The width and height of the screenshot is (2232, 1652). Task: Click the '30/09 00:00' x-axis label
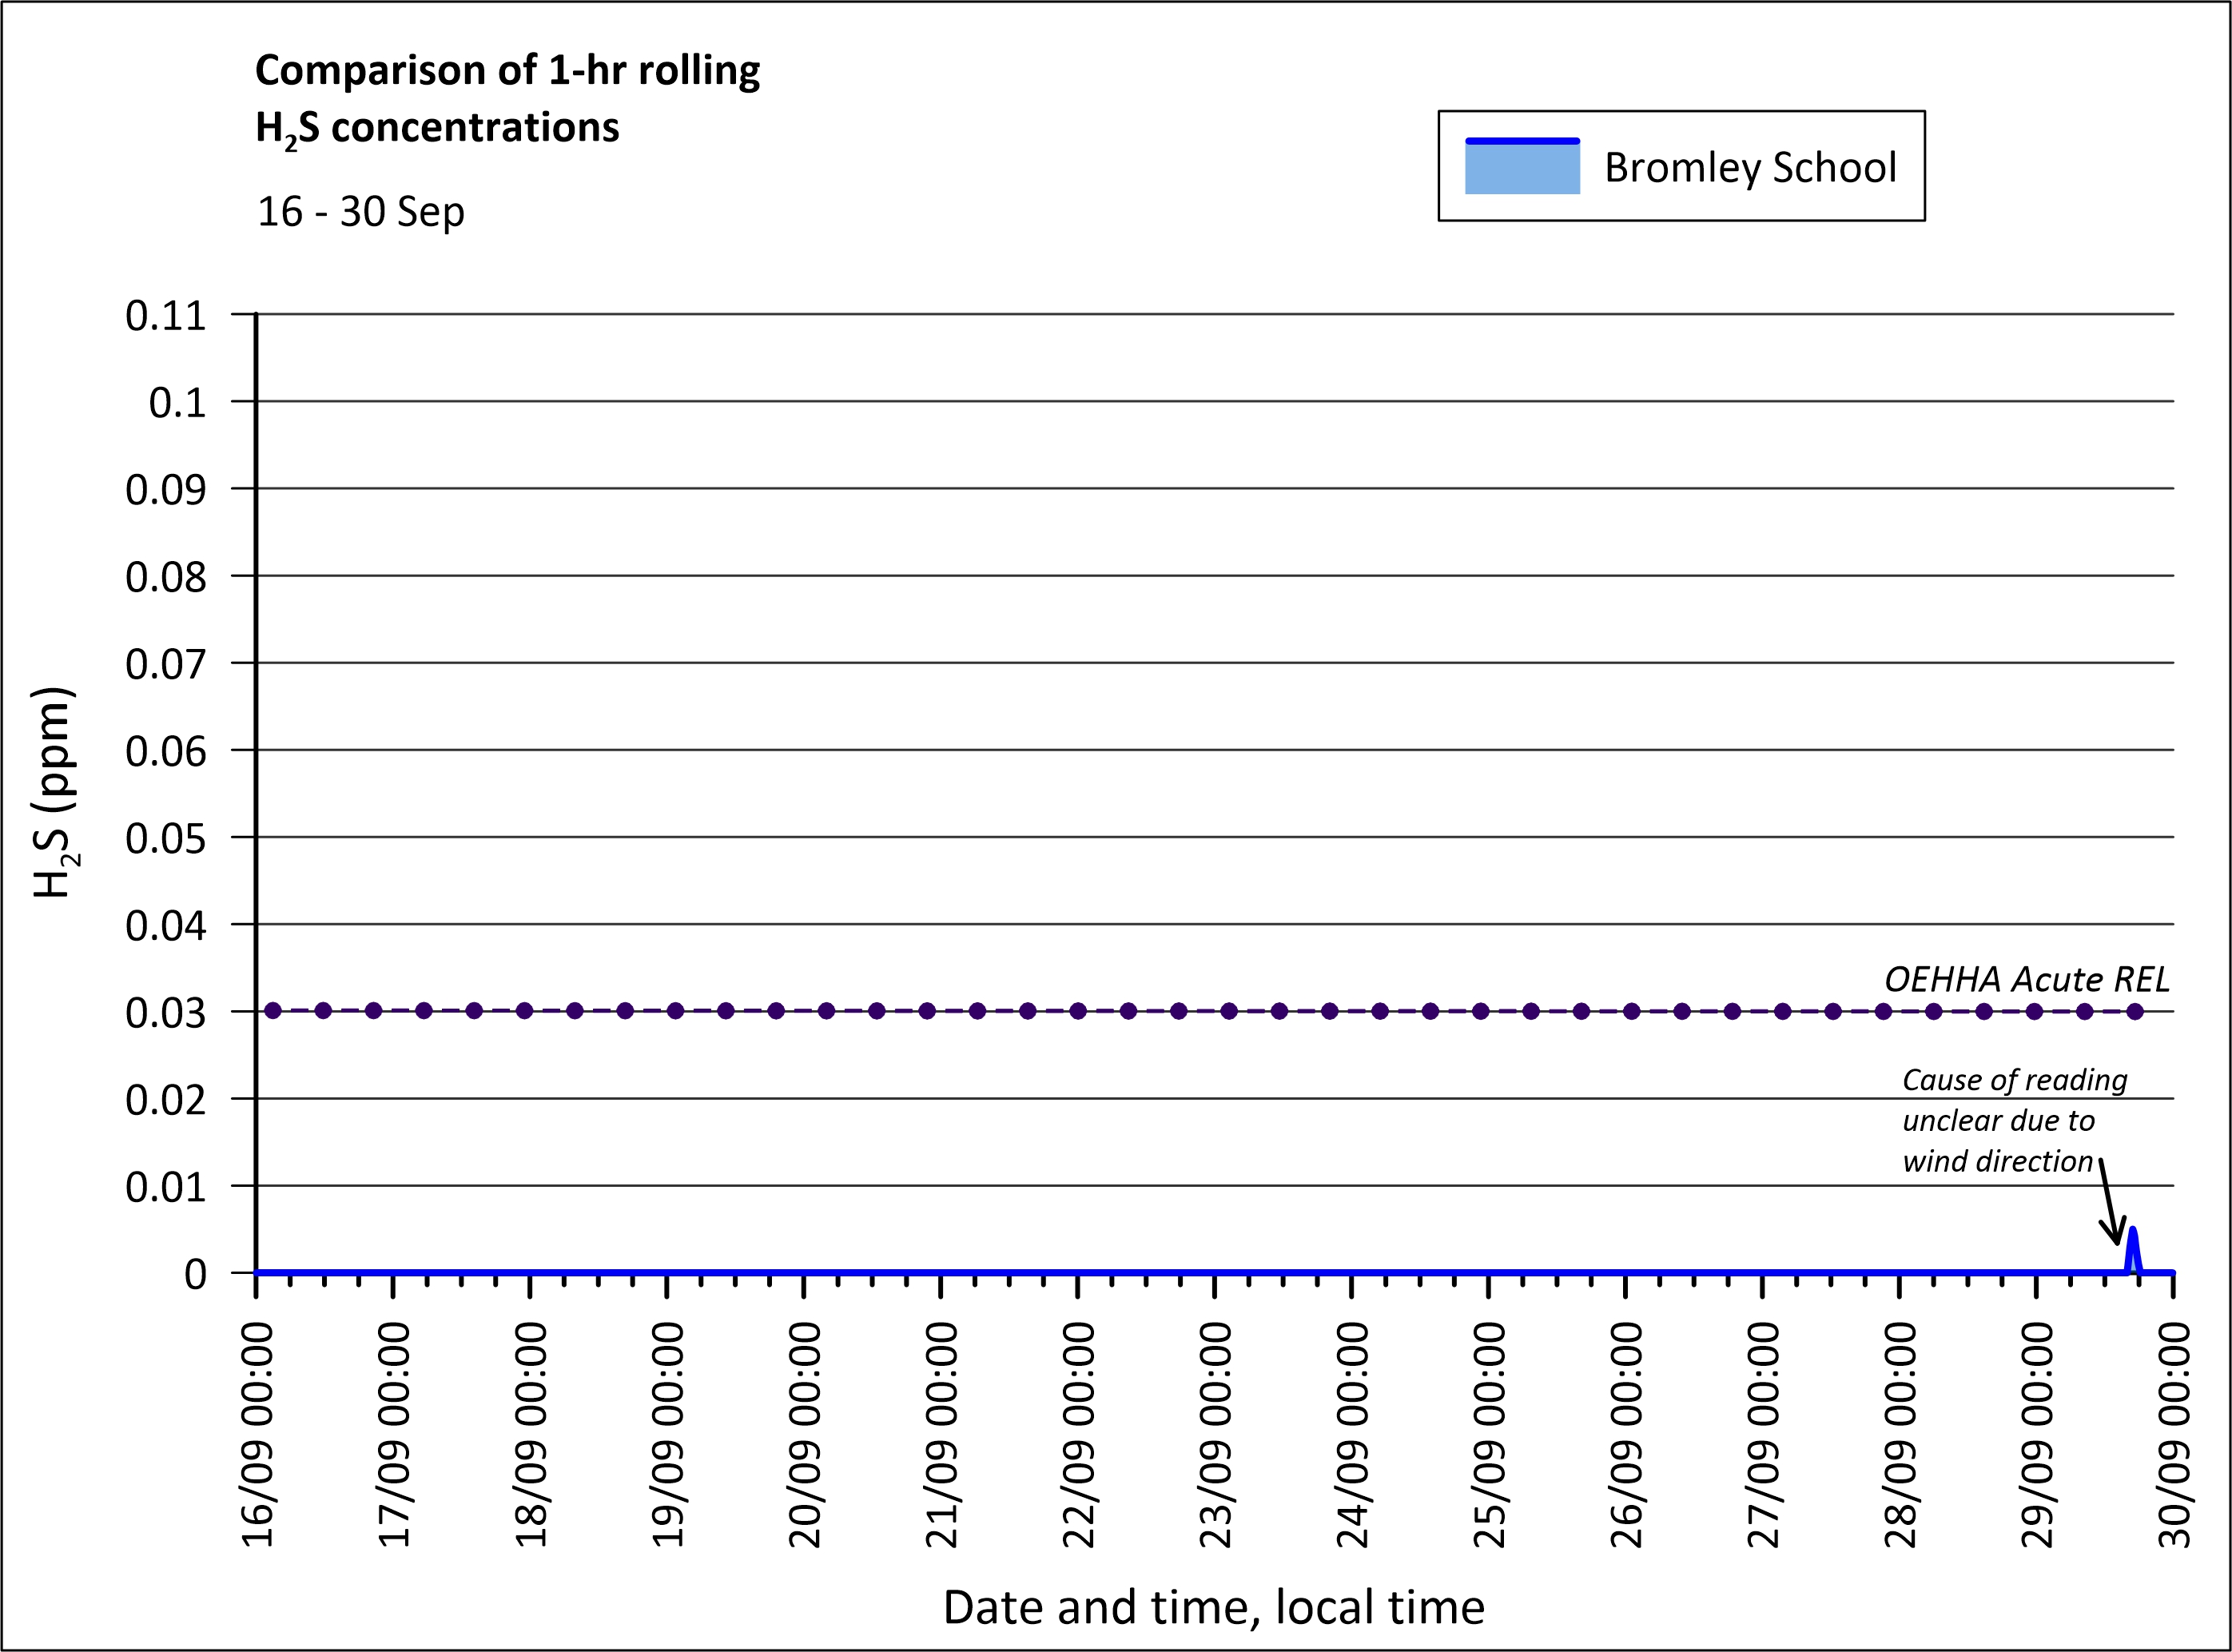click(2173, 1434)
